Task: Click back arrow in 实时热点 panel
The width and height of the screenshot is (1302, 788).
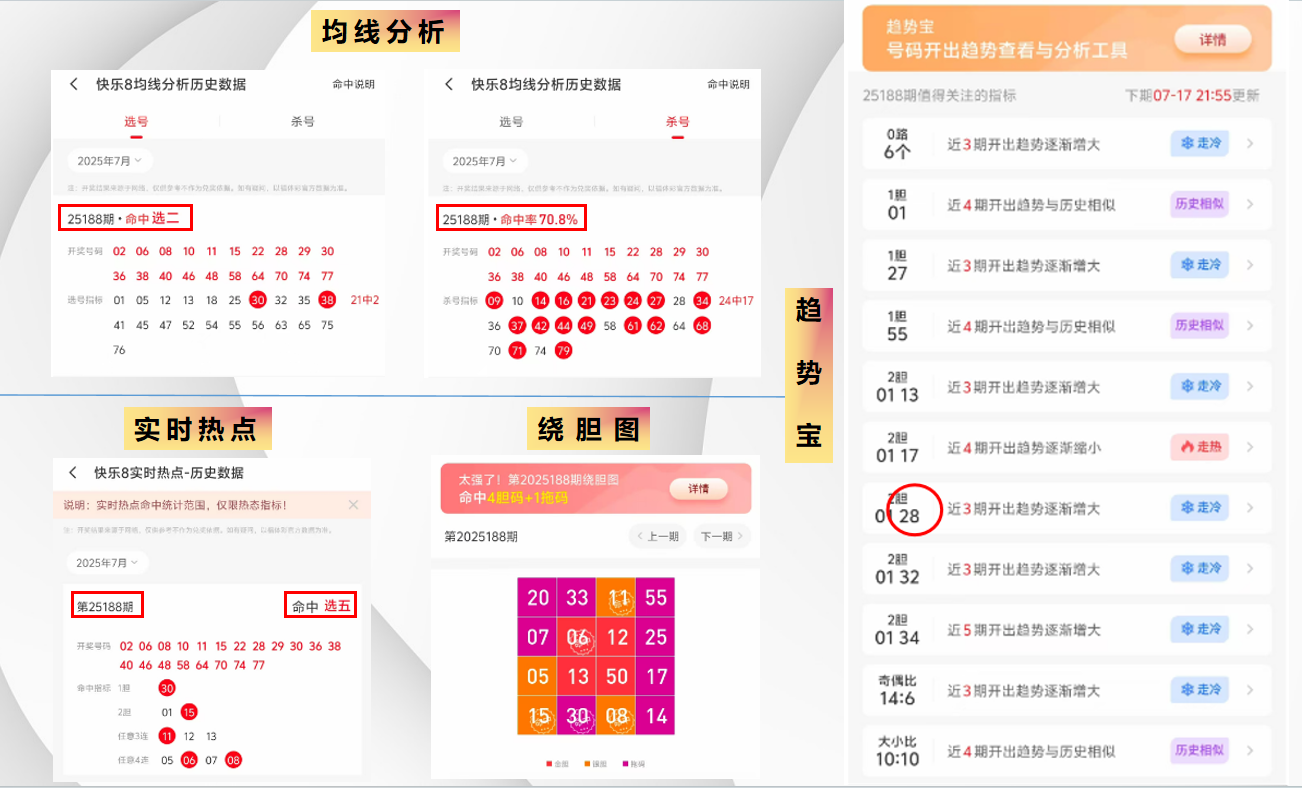Action: pyautogui.click(x=73, y=473)
